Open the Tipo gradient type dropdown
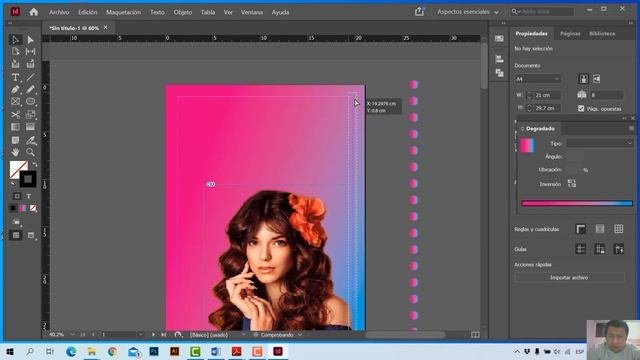This screenshot has width=640, height=360. (x=599, y=143)
